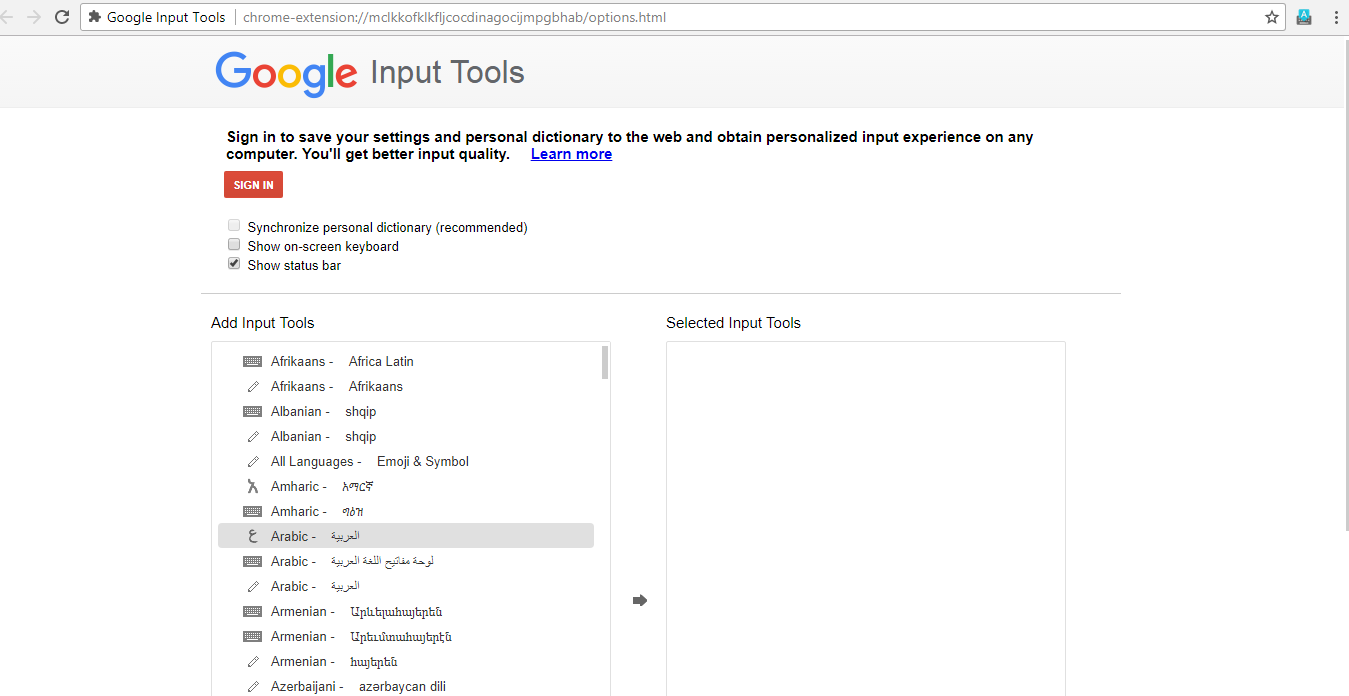Click the add arrow between the lists
Image resolution: width=1349 pixels, height=696 pixels.
[640, 600]
